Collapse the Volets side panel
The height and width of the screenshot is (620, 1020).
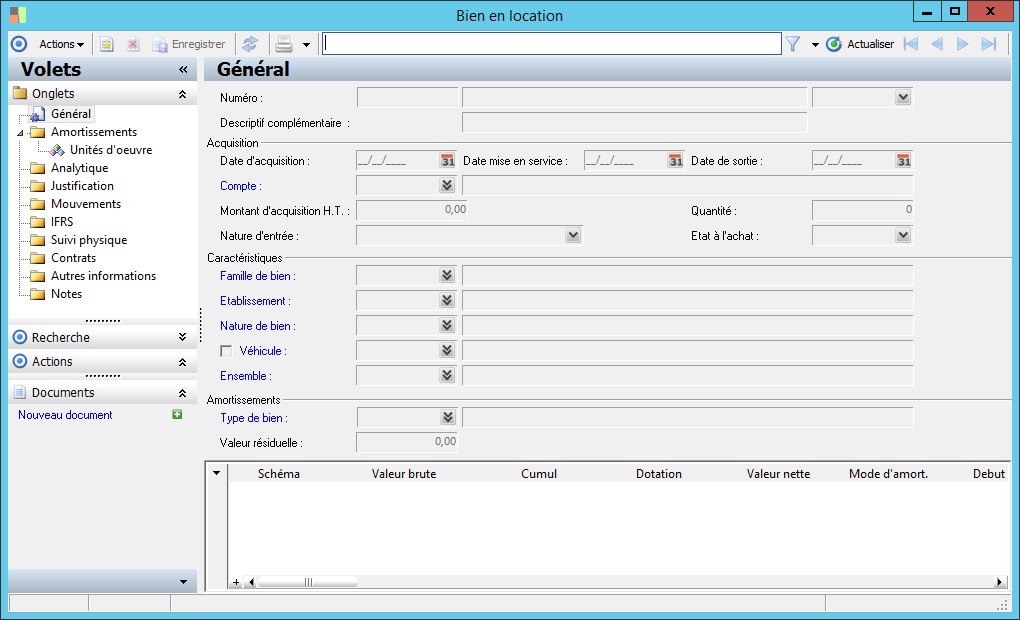click(183, 70)
